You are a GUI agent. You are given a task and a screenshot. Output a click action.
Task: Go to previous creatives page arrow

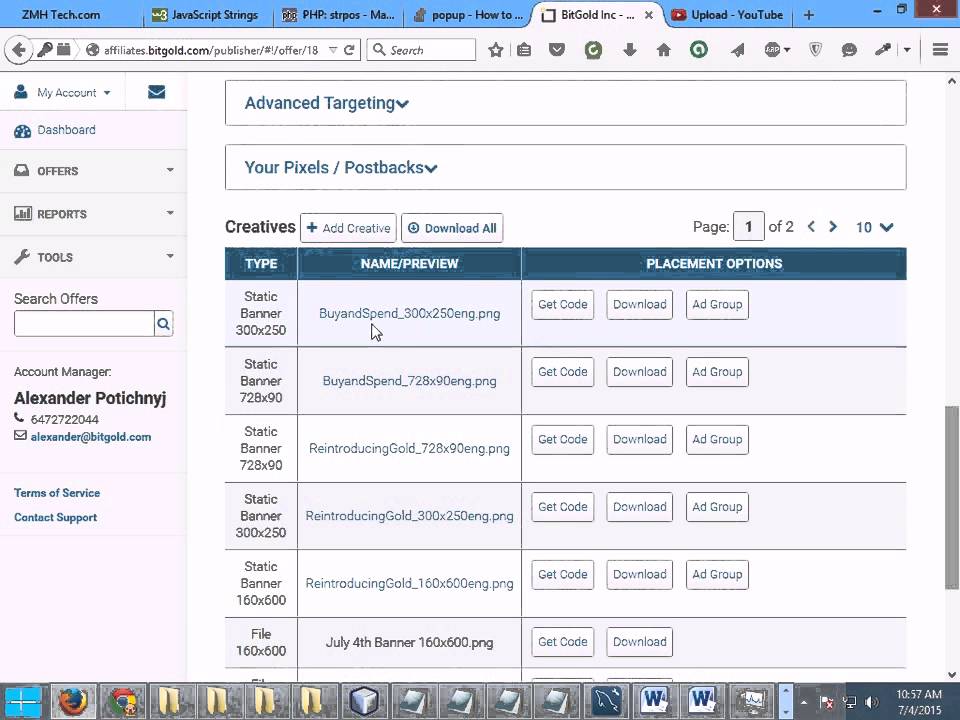[x=811, y=227]
